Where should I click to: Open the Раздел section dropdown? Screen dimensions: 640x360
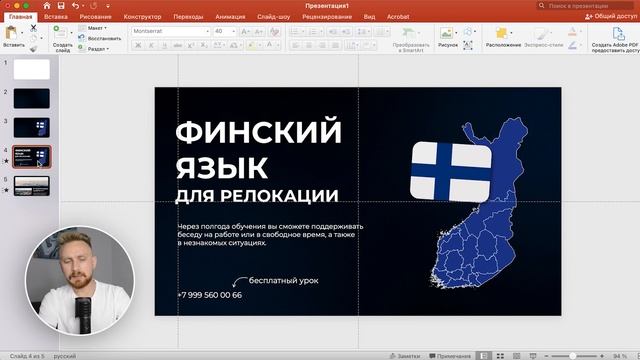click(x=98, y=49)
